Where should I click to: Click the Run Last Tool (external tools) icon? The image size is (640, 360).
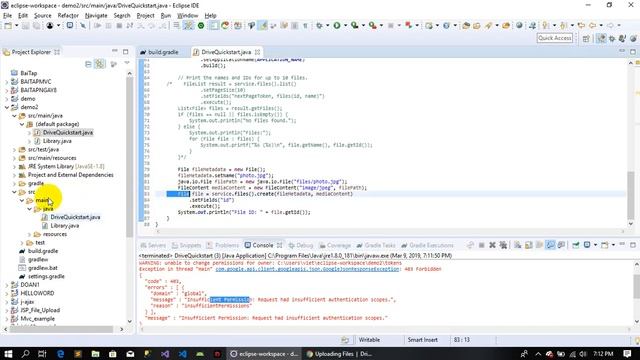coord(372,26)
